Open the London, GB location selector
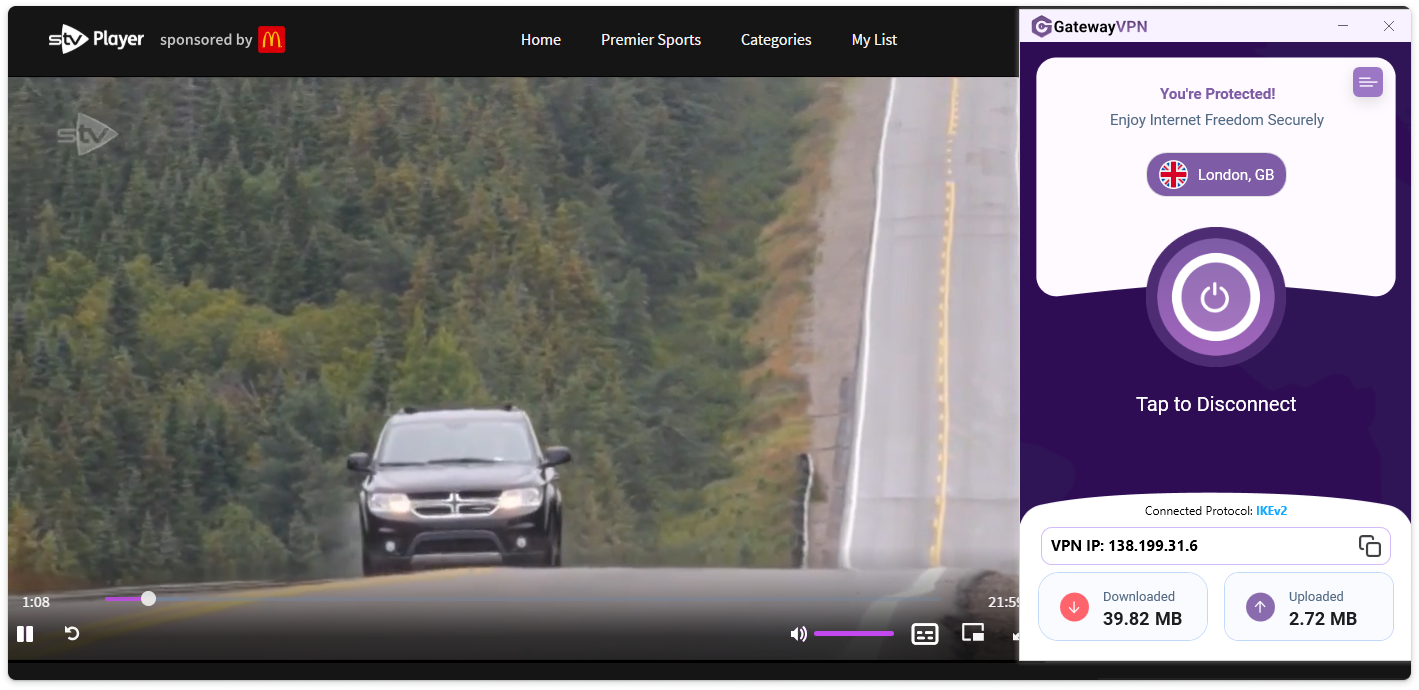Image resolution: width=1419 pixels, height=690 pixels. [x=1216, y=175]
